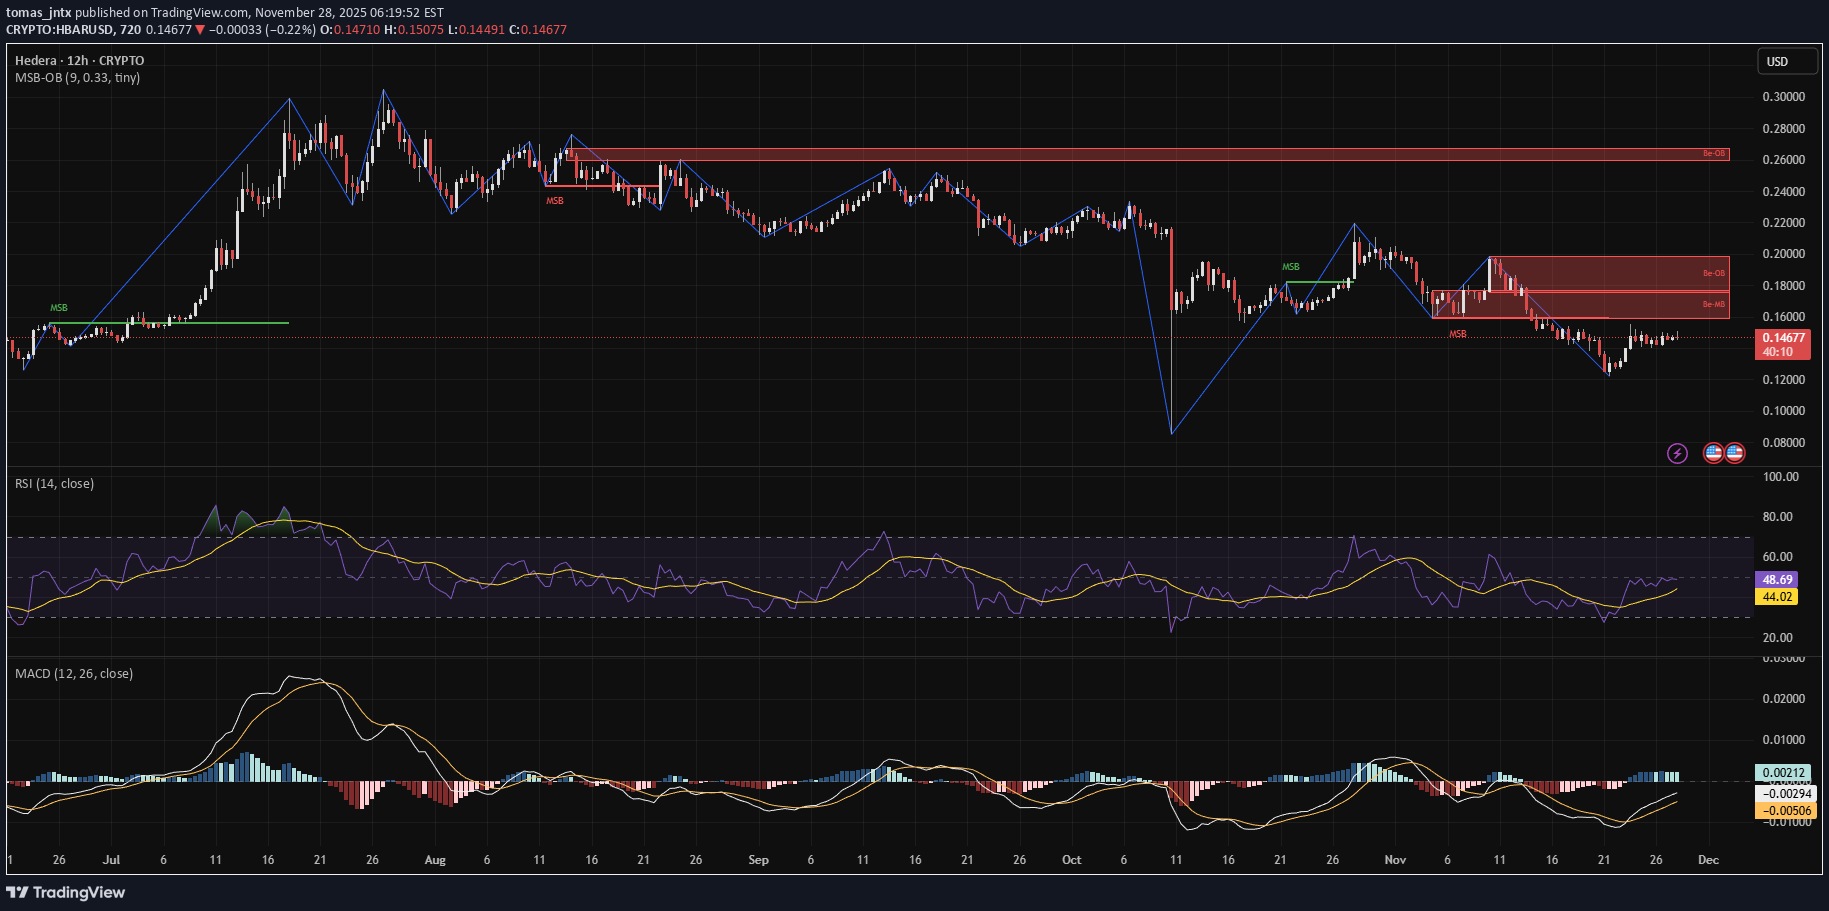Toggle visibility of the MACD (12, 26, close) indicator

[72, 673]
